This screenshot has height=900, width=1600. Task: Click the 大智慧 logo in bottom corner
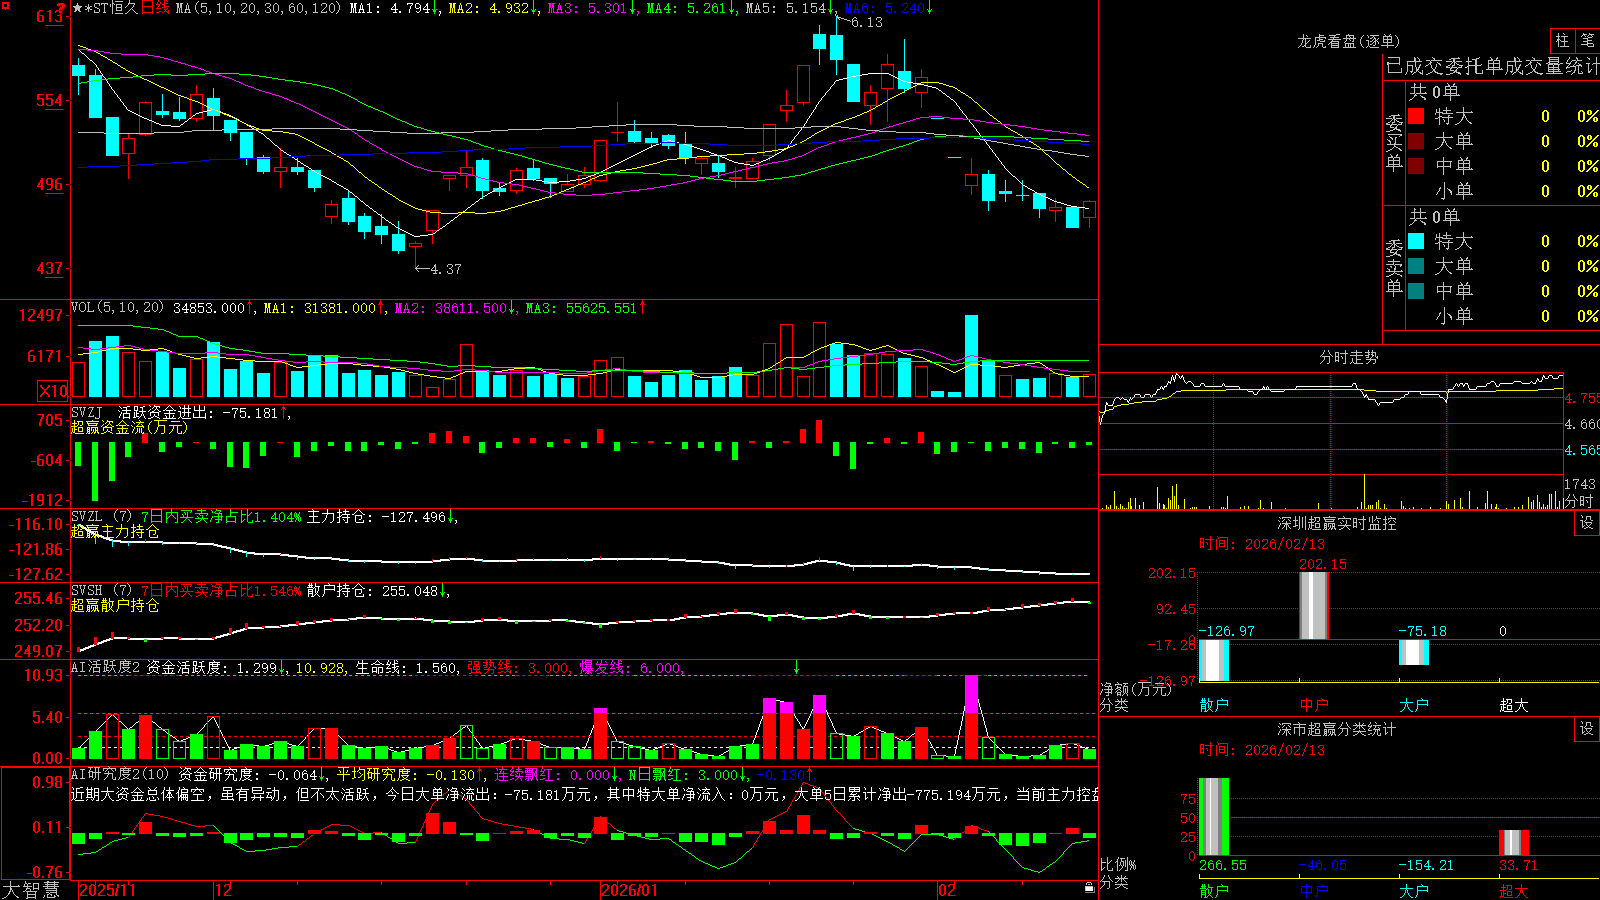coord(31,890)
